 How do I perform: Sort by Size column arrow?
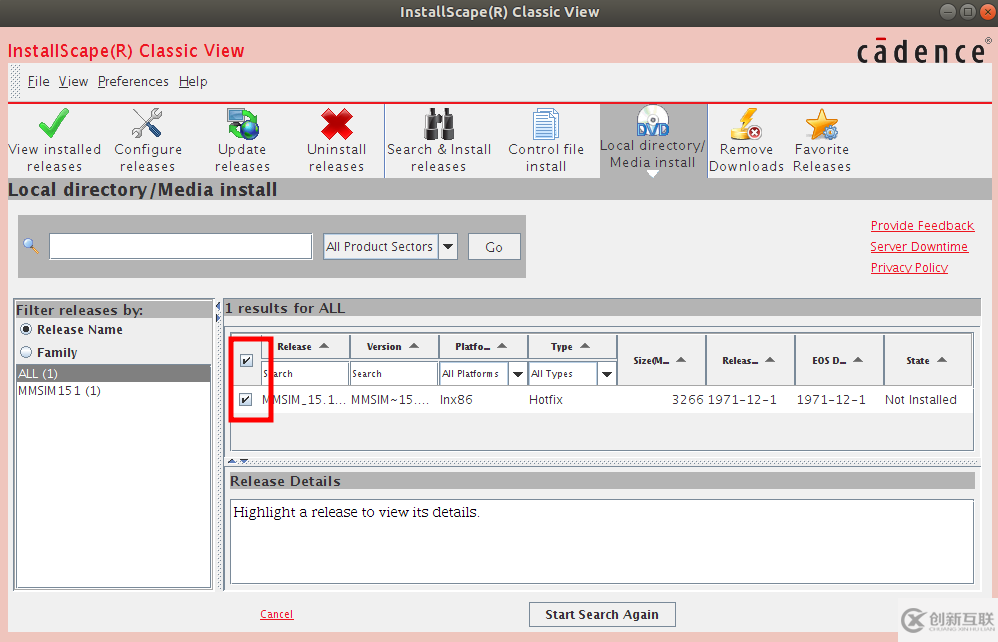point(681,360)
